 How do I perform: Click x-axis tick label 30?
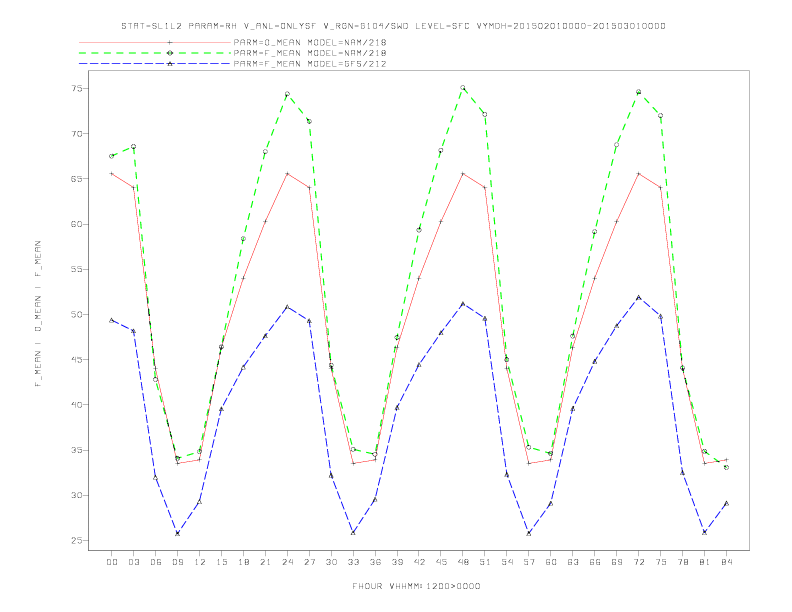coord(331,562)
